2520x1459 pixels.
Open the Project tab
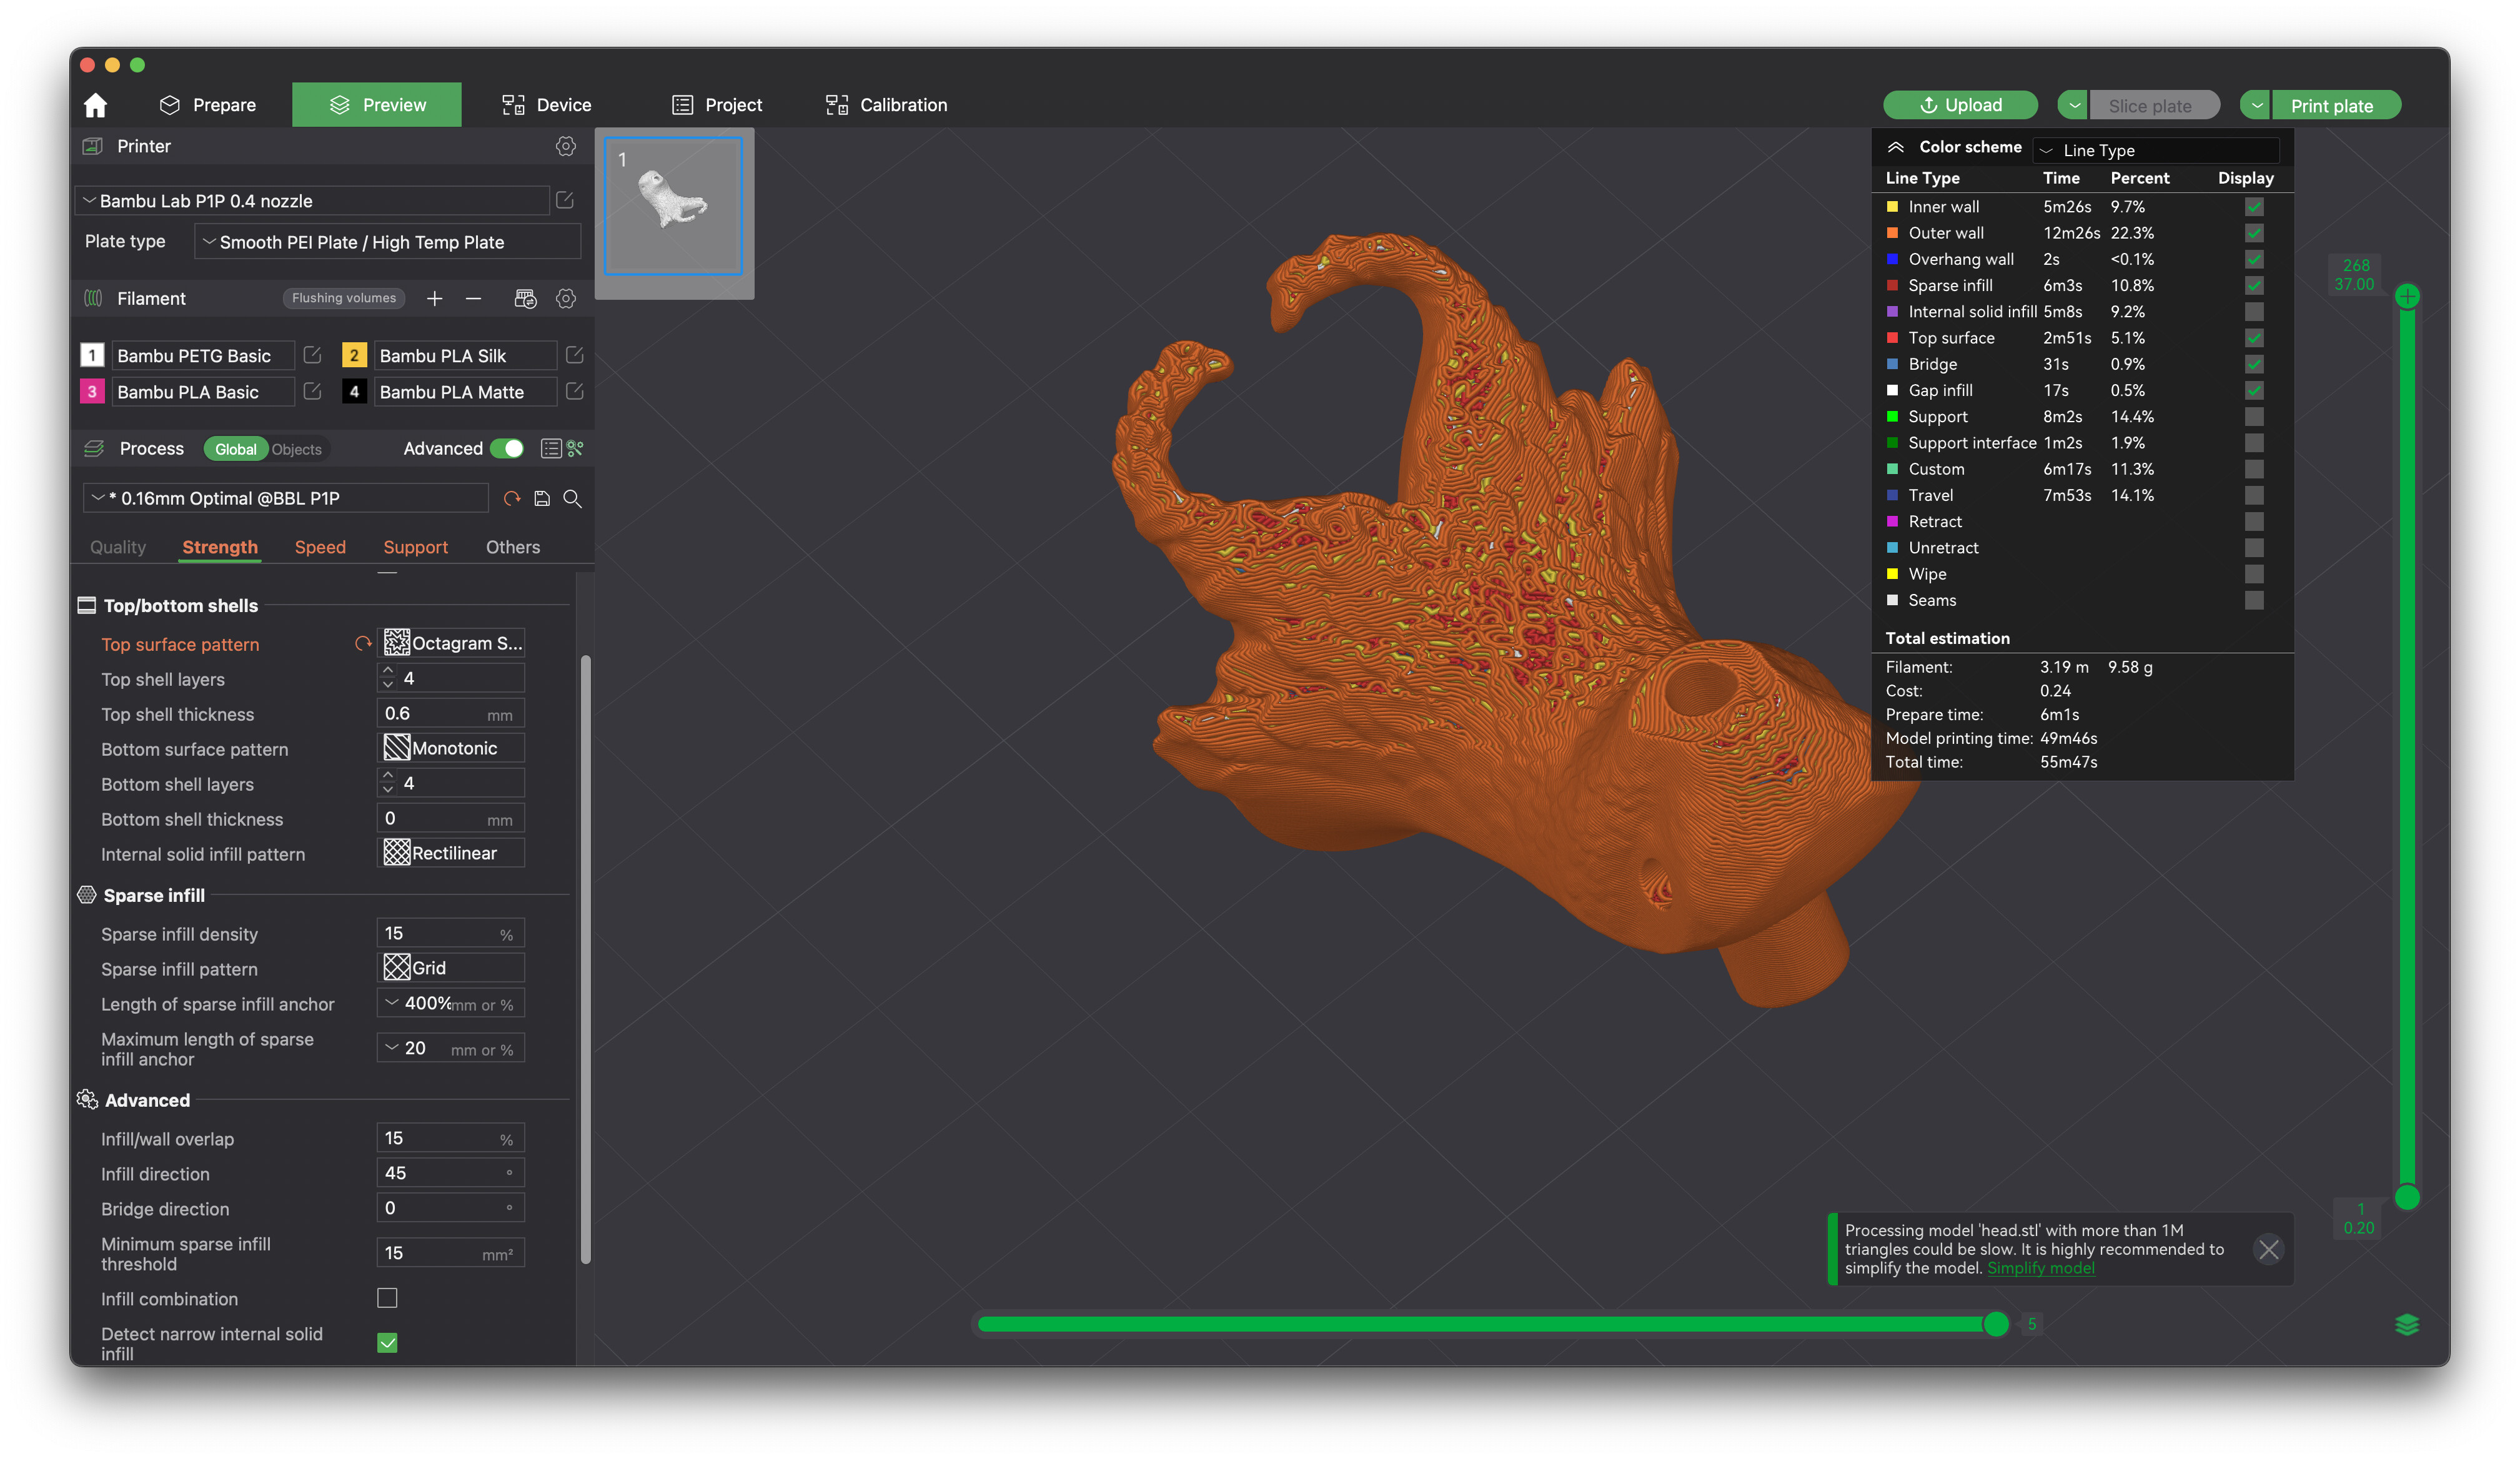point(717,105)
